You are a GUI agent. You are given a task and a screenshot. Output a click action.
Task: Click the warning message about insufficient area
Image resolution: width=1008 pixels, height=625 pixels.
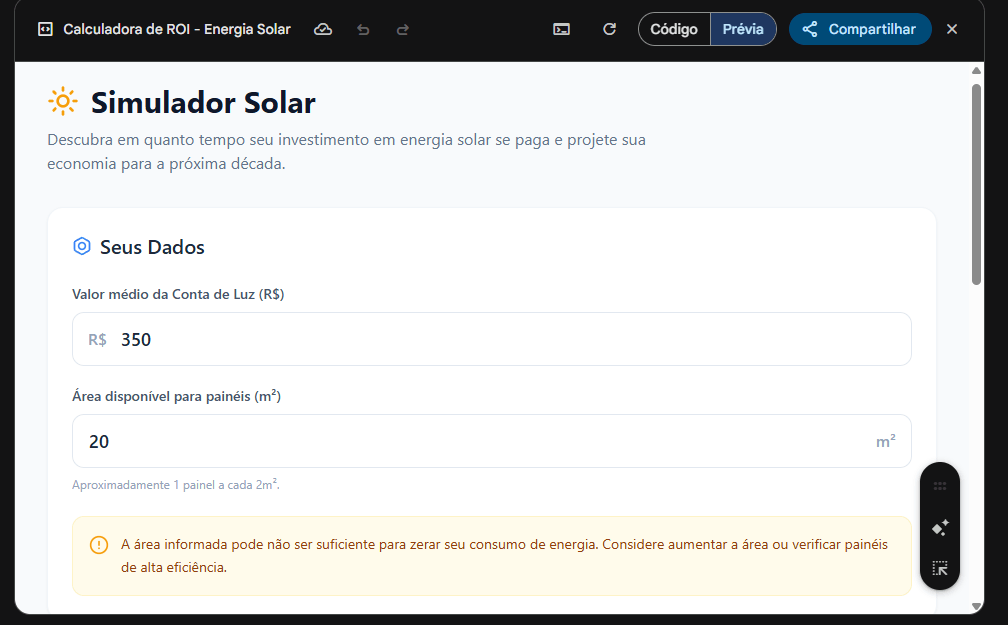(505, 556)
